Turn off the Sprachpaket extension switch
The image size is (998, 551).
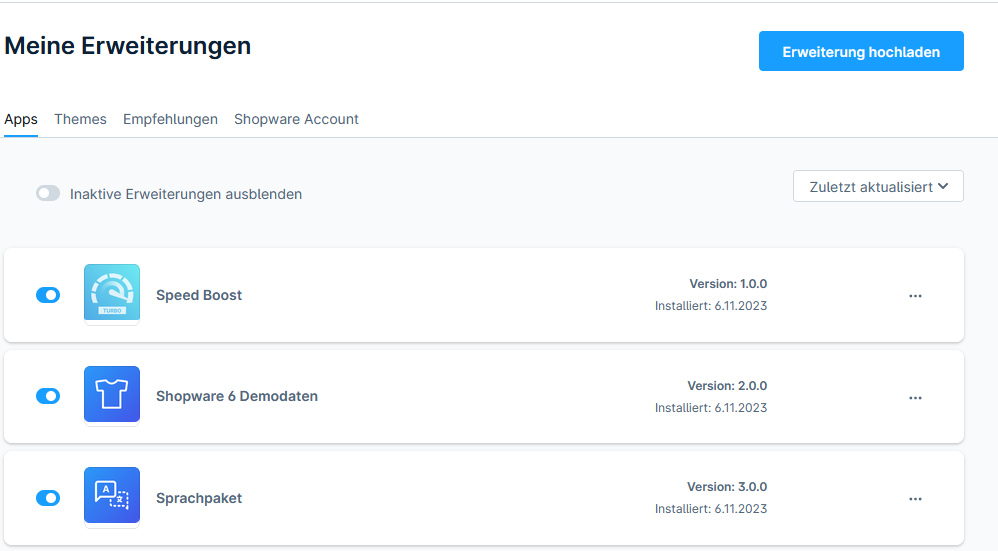coord(48,497)
